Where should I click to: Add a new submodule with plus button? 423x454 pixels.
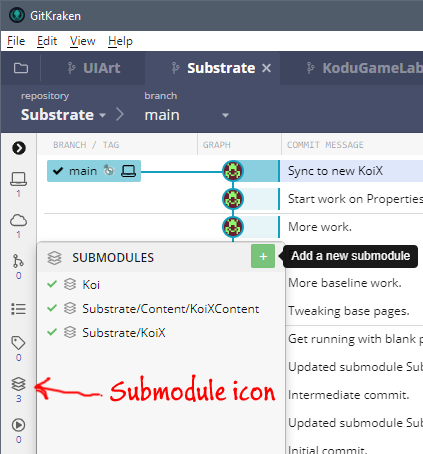tap(263, 256)
